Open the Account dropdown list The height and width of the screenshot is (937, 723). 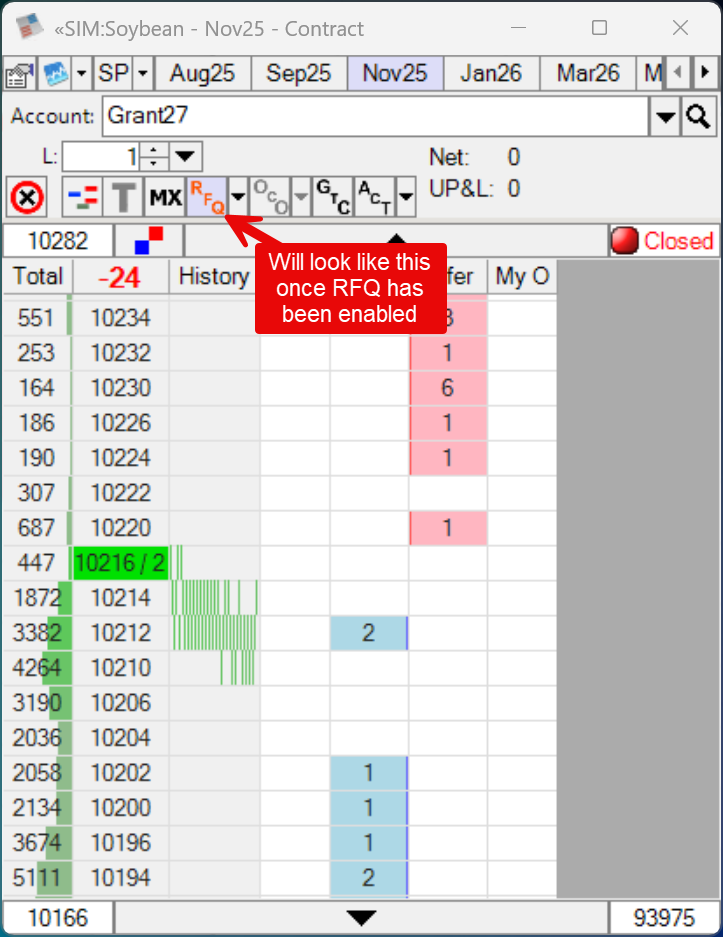click(665, 117)
